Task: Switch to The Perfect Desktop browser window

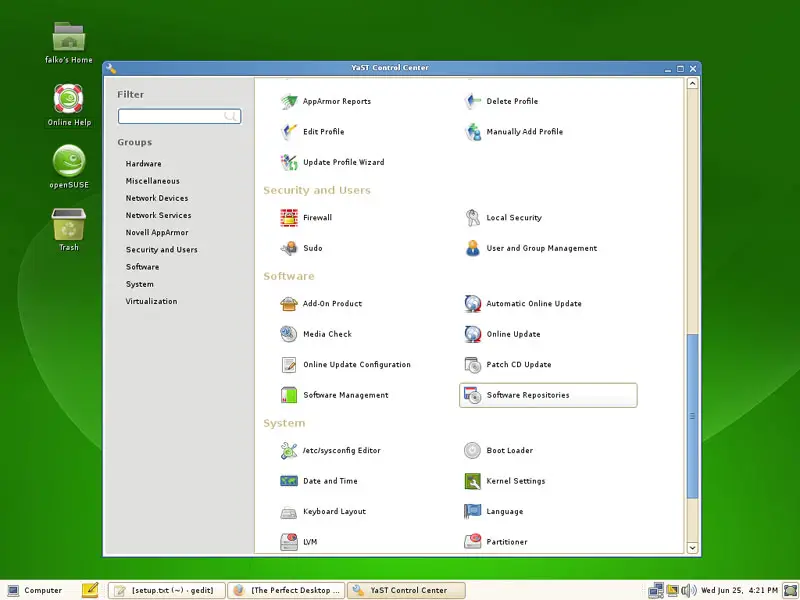Action: pyautogui.click(x=286, y=590)
